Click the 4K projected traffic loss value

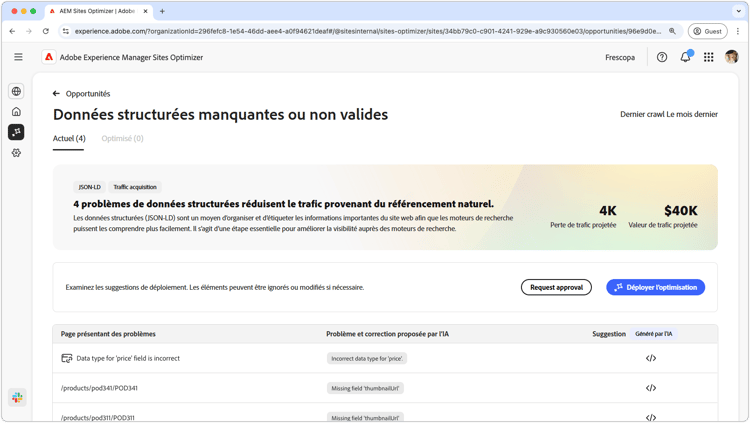(x=607, y=211)
